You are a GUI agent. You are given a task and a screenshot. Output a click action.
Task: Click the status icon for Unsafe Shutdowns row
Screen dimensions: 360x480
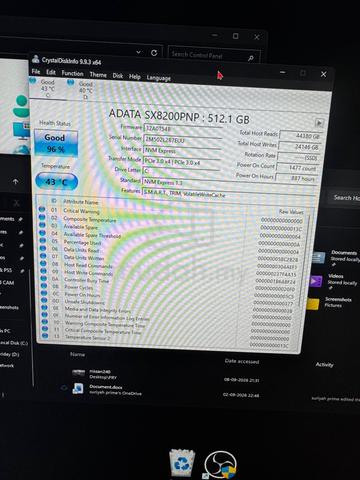pyautogui.click(x=44, y=300)
